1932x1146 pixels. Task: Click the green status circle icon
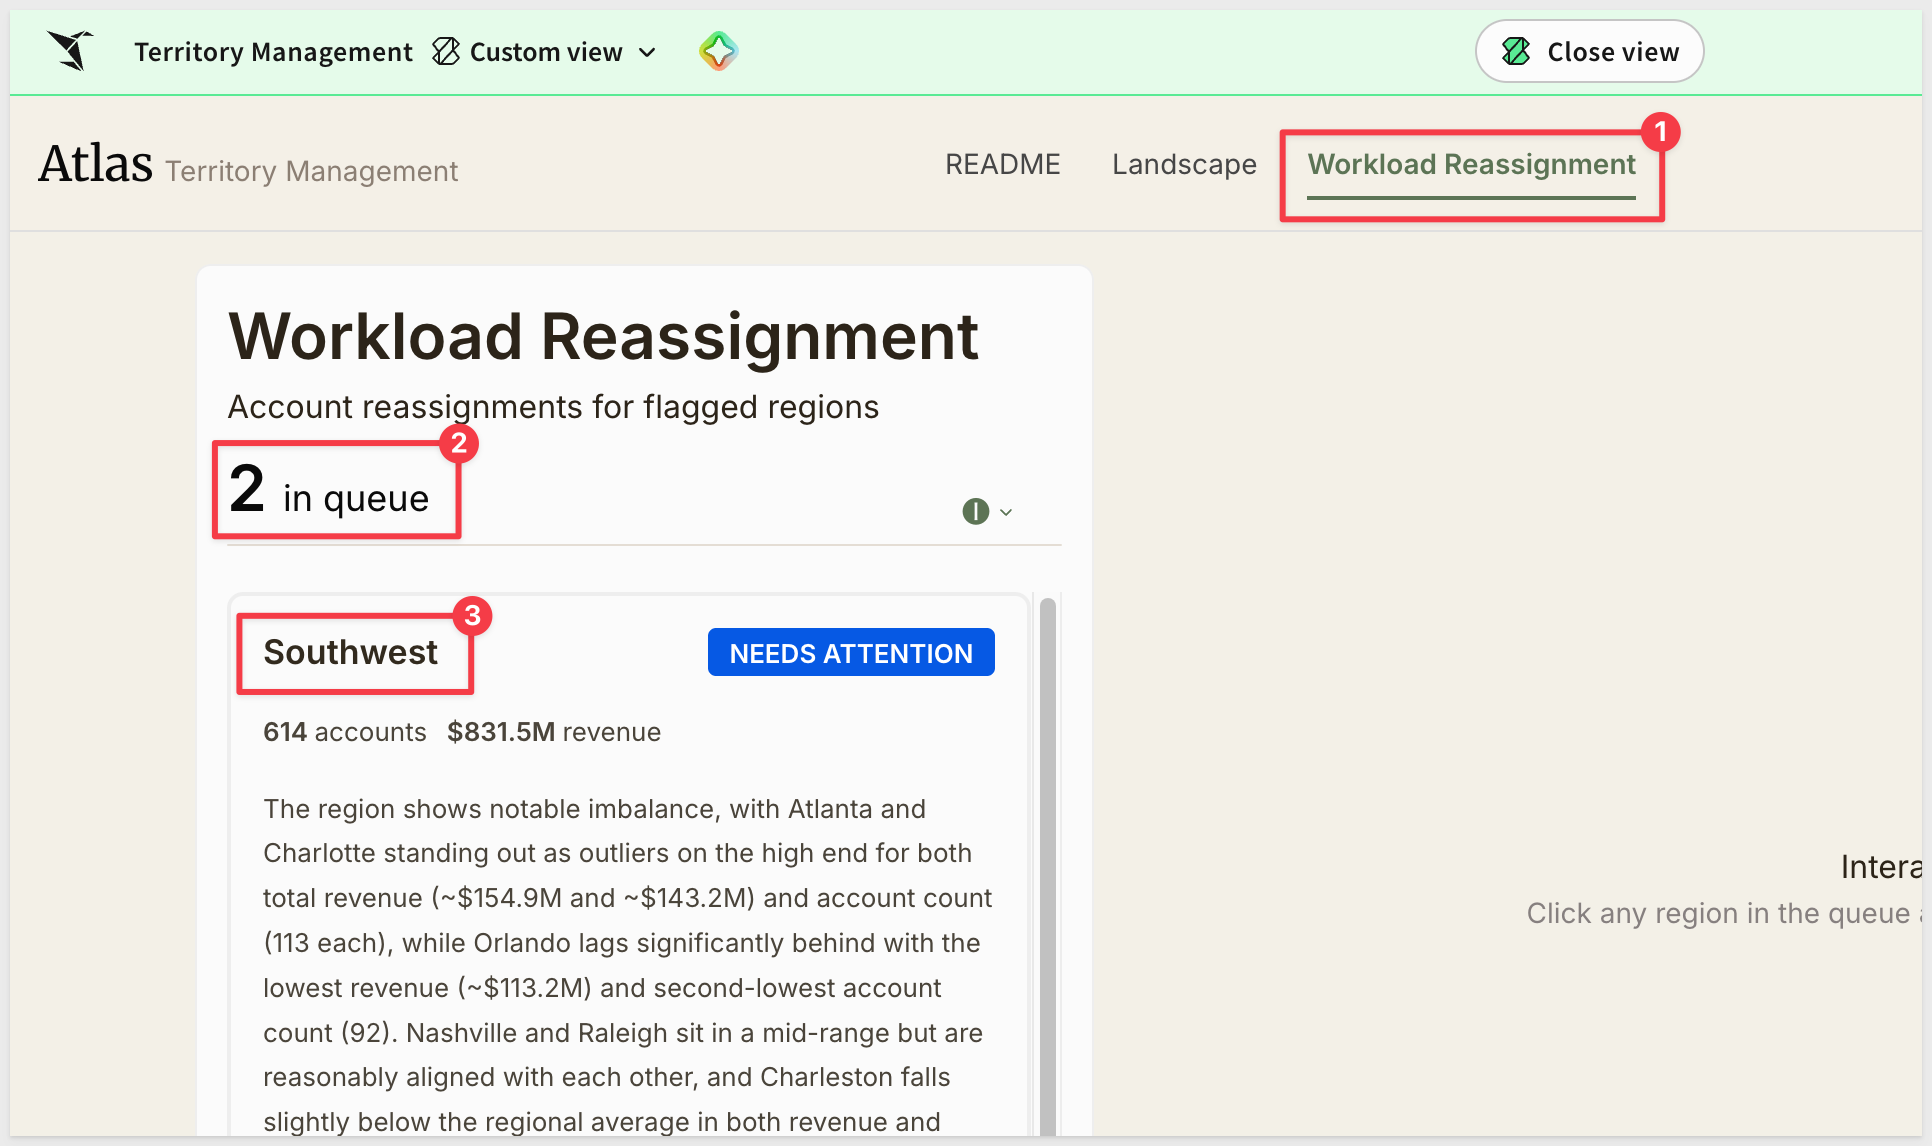point(975,511)
